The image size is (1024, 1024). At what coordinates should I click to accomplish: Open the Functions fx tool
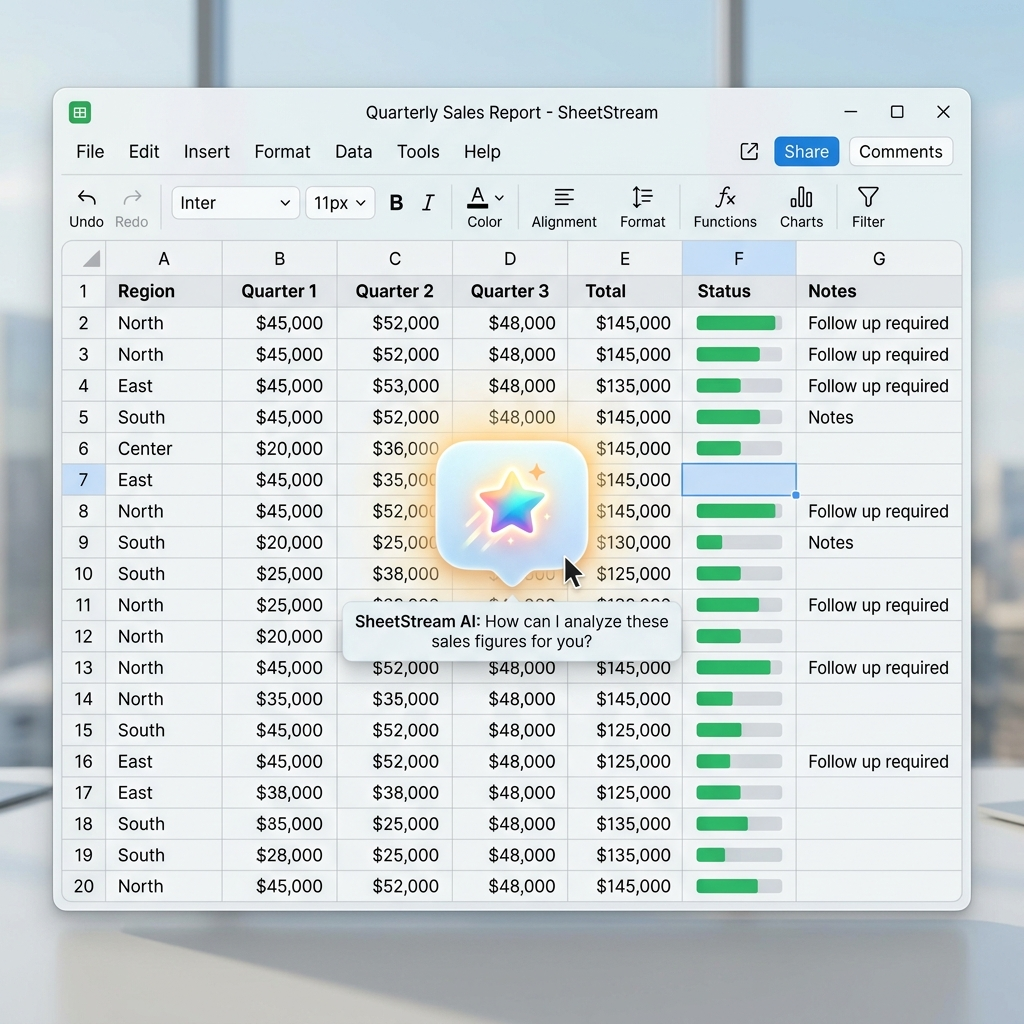[x=725, y=197]
